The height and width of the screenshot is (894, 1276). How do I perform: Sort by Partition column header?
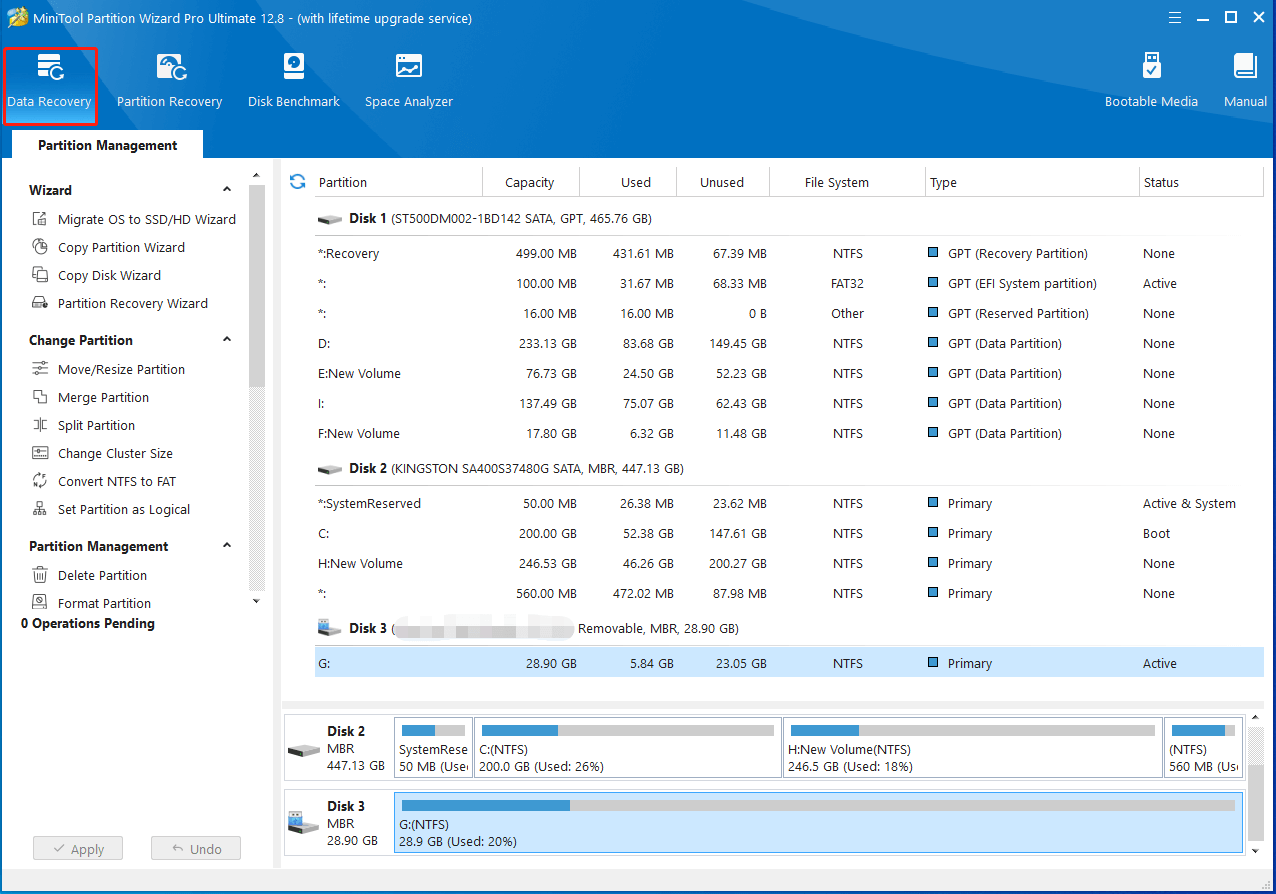[399, 182]
